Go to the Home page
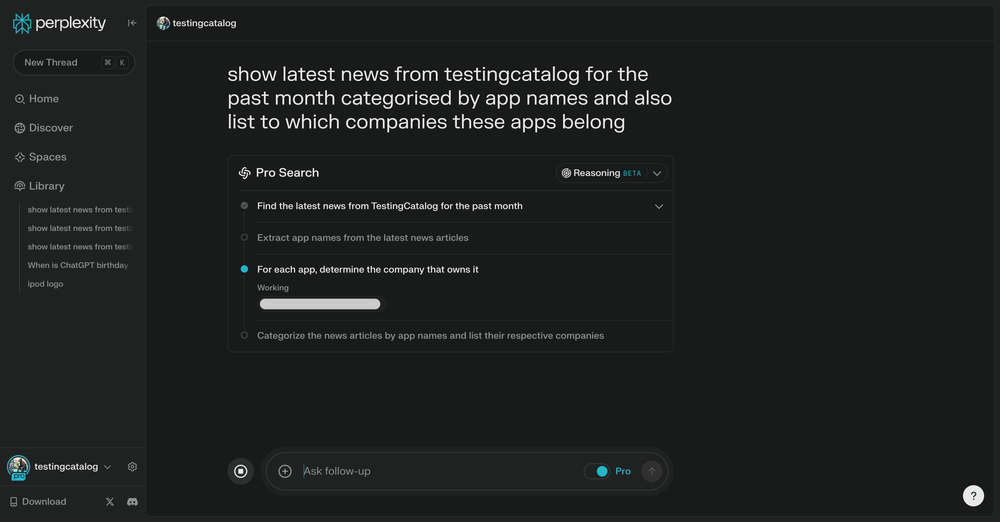Image resolution: width=1000 pixels, height=522 pixels. 43,99
